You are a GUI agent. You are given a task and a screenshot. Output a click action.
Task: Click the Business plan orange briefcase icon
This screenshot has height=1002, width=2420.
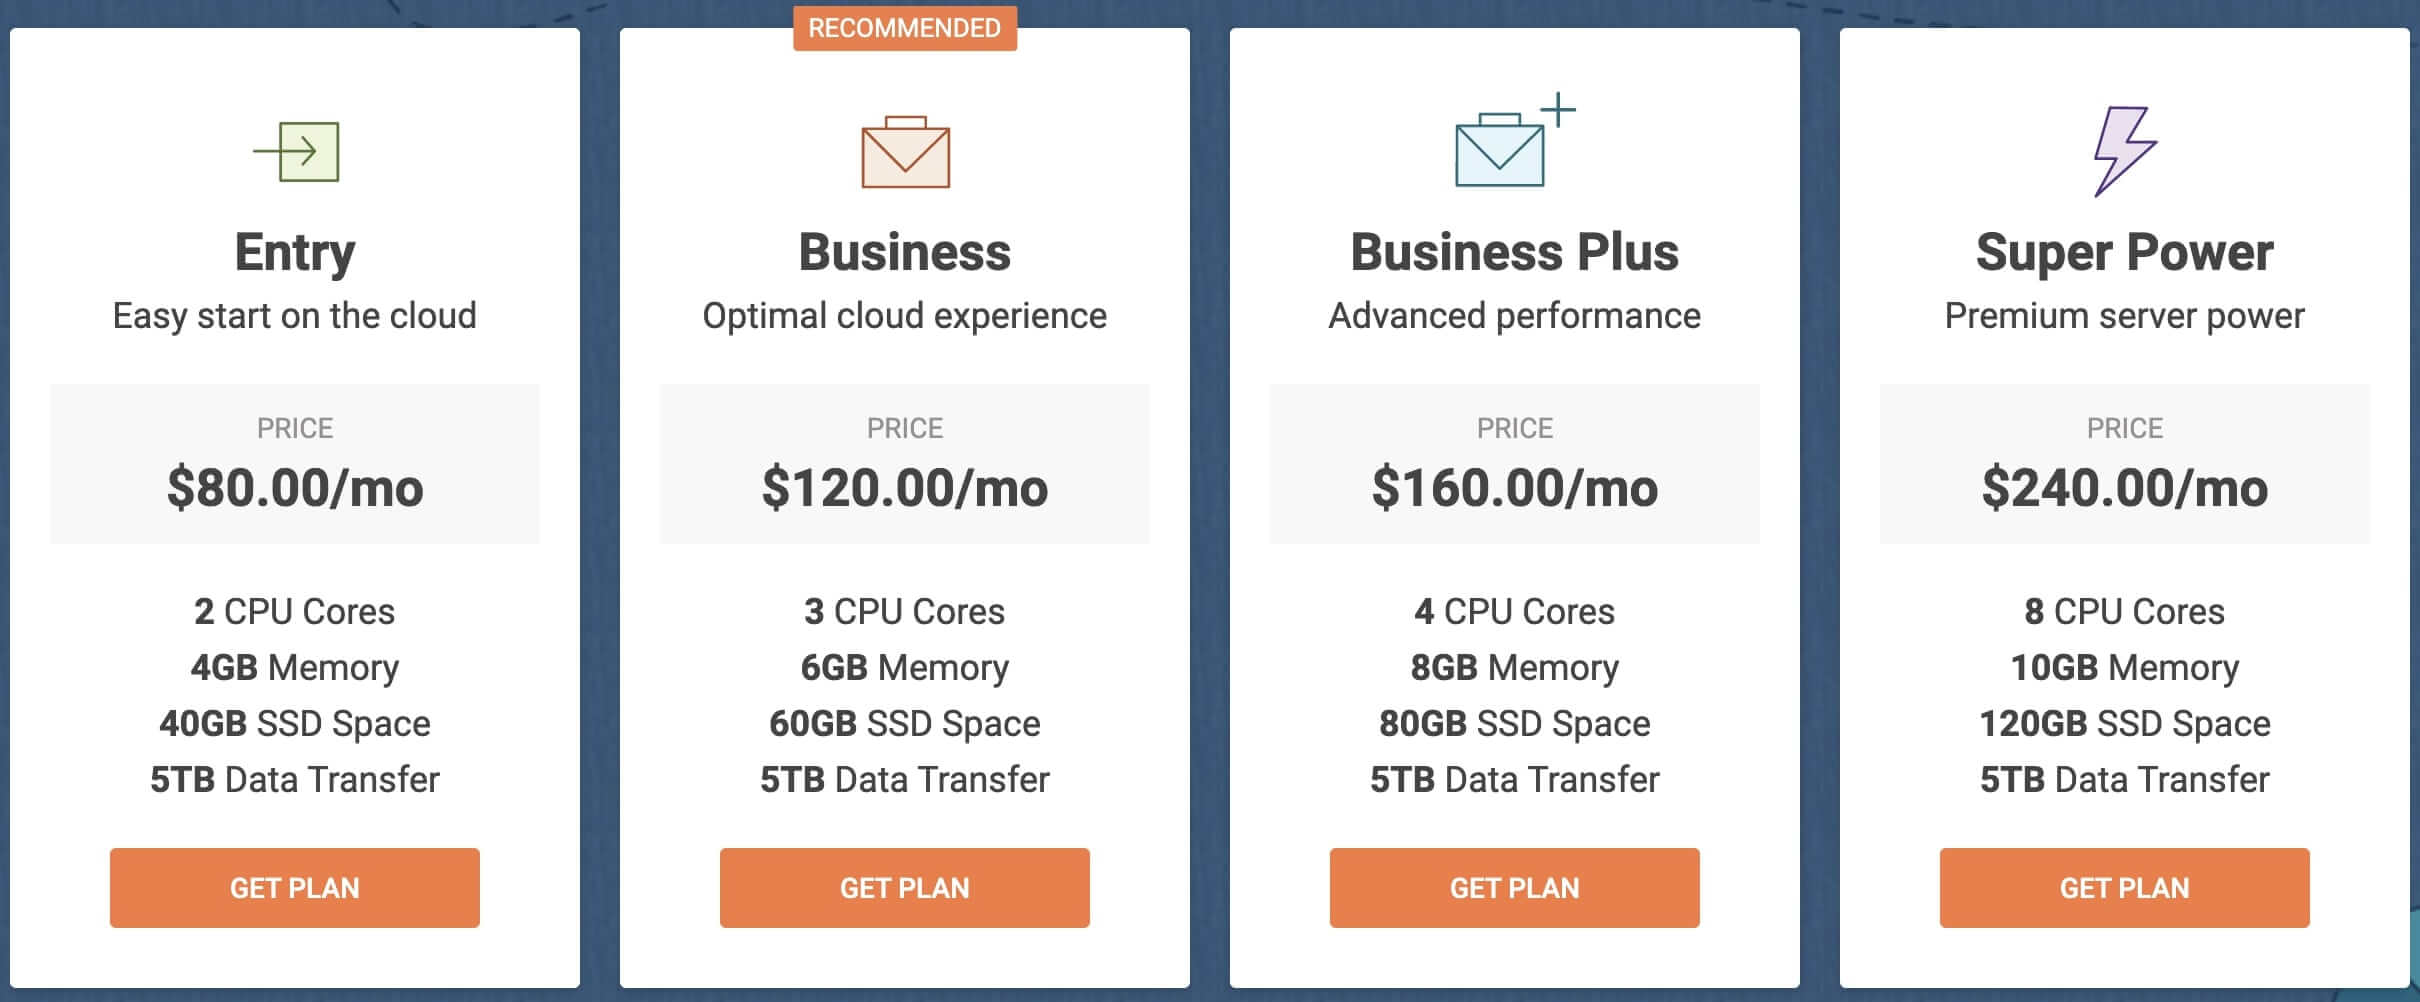point(905,152)
